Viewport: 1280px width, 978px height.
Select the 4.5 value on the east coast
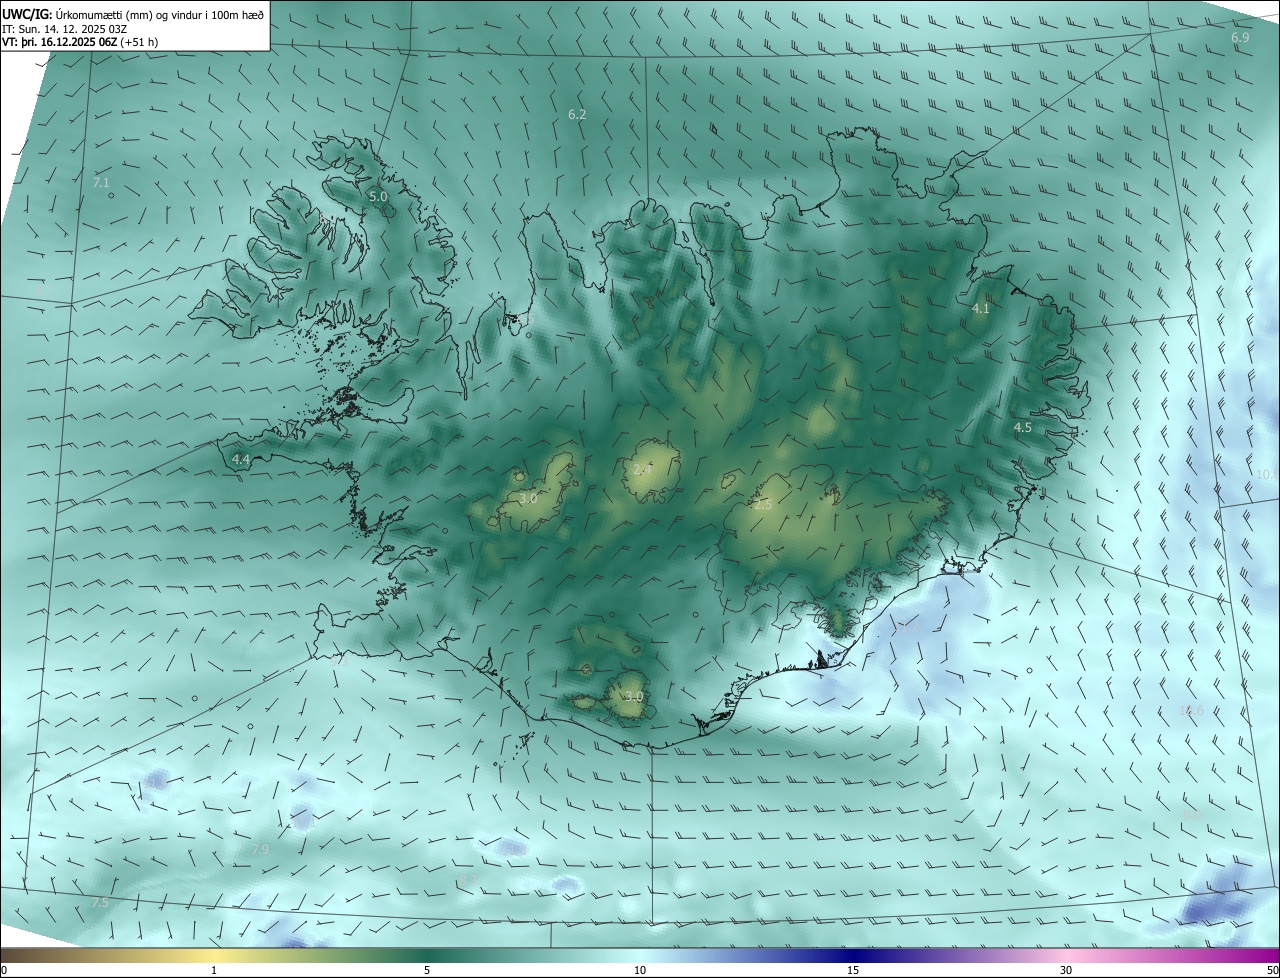(x=1023, y=427)
